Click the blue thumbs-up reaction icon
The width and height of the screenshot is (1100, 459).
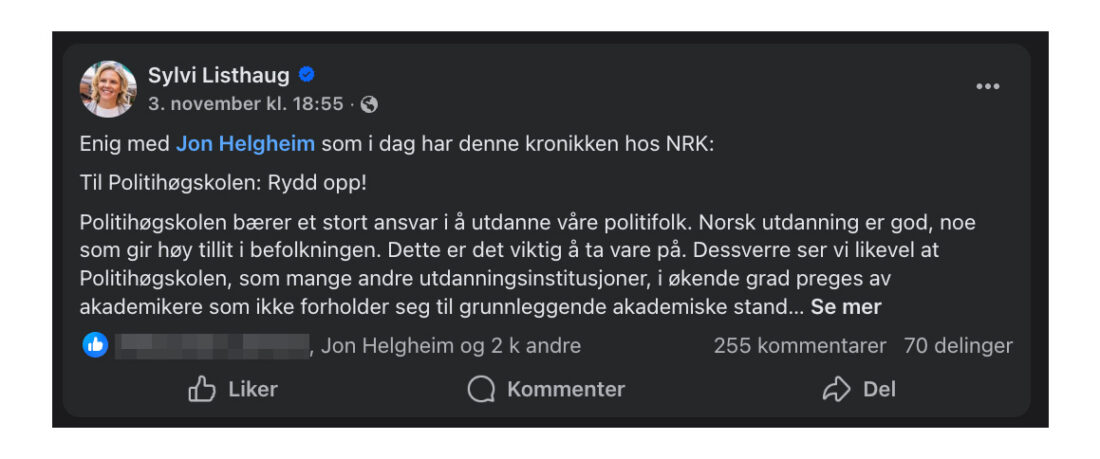point(95,345)
